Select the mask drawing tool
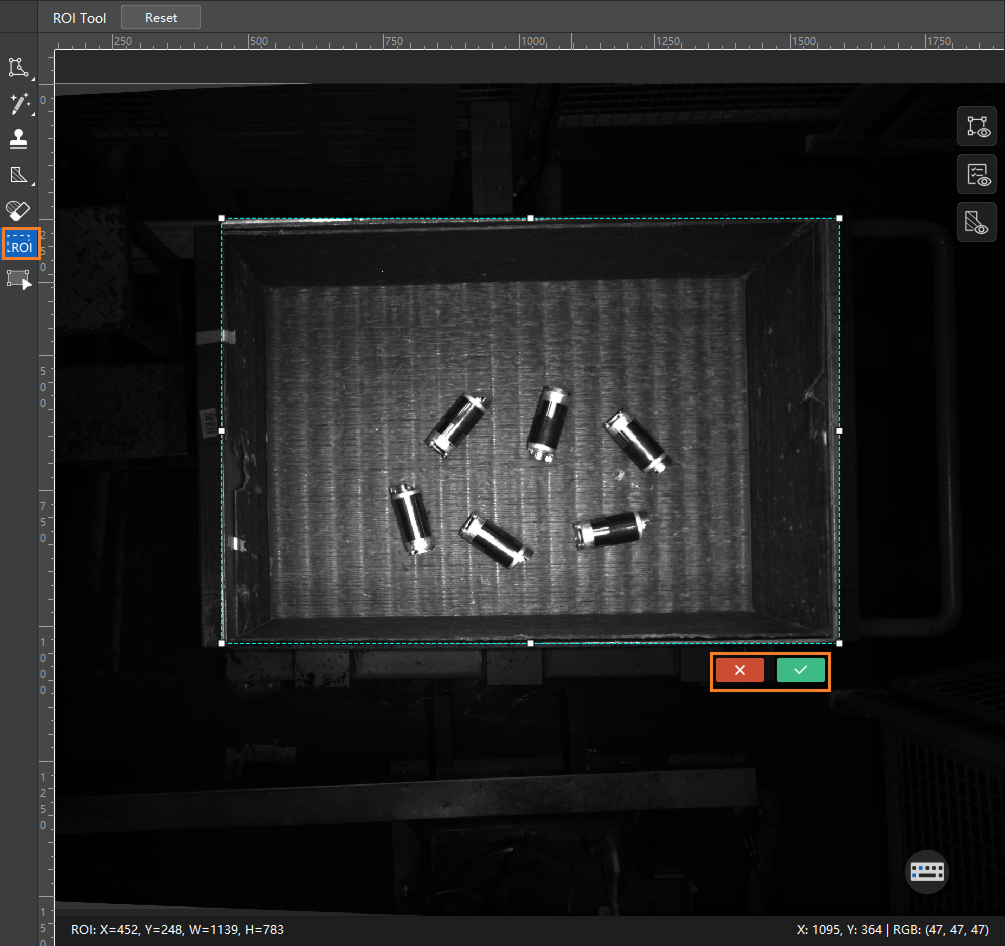This screenshot has width=1005, height=946. pos(19,174)
